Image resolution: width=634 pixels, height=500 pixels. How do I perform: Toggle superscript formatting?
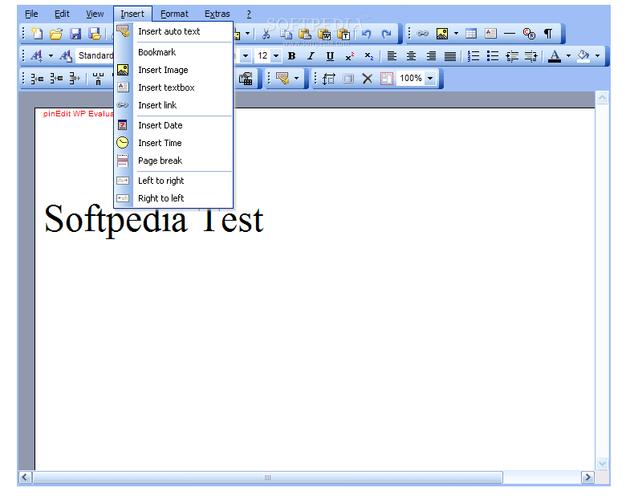point(350,56)
